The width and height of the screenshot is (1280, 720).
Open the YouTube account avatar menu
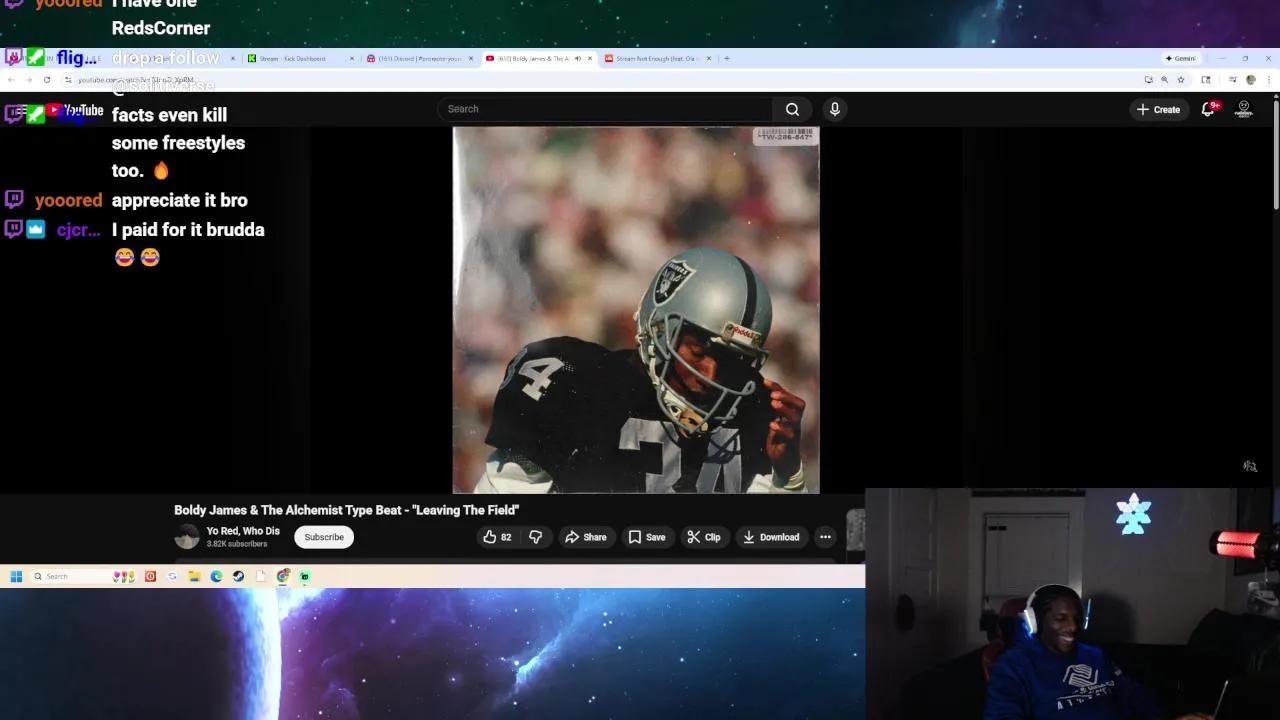pyautogui.click(x=1244, y=109)
